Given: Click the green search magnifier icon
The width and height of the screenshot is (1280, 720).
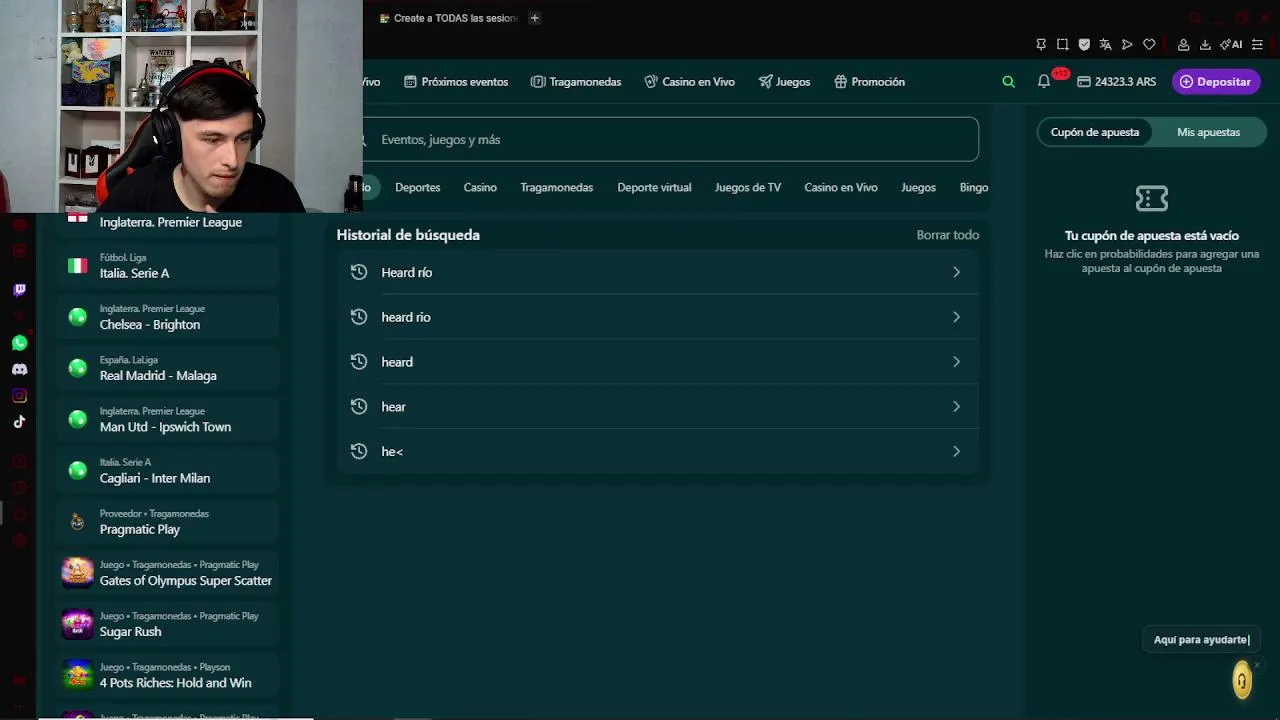Looking at the screenshot, I should [x=1008, y=82].
